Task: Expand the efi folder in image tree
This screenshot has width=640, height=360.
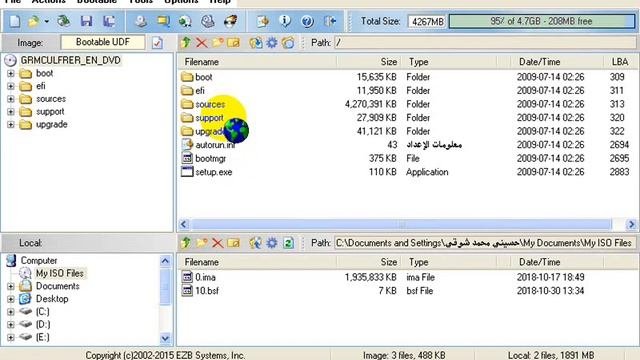Action: click(11, 86)
